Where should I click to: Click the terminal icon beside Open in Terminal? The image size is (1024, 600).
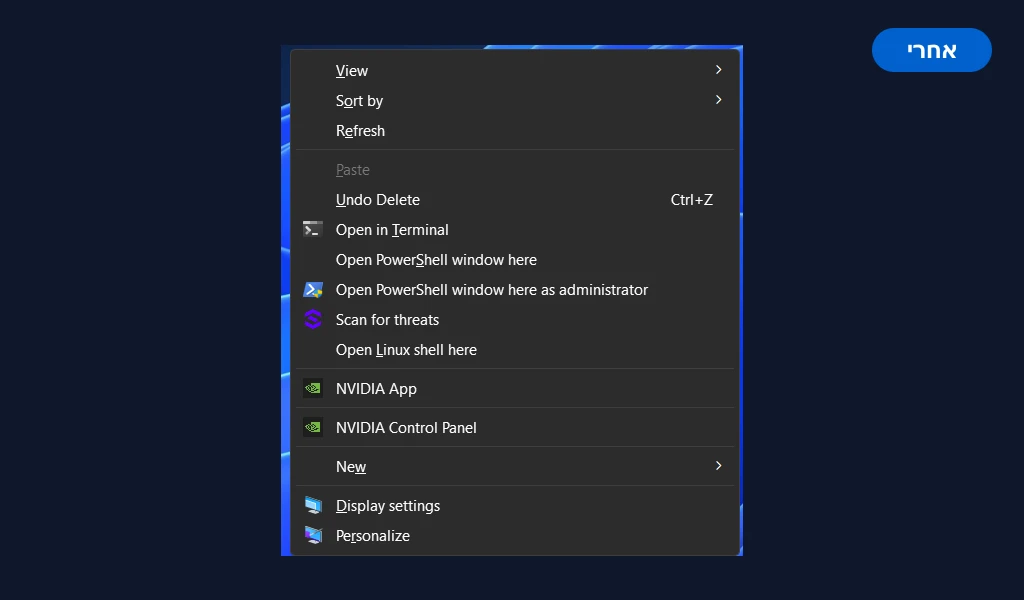(313, 229)
